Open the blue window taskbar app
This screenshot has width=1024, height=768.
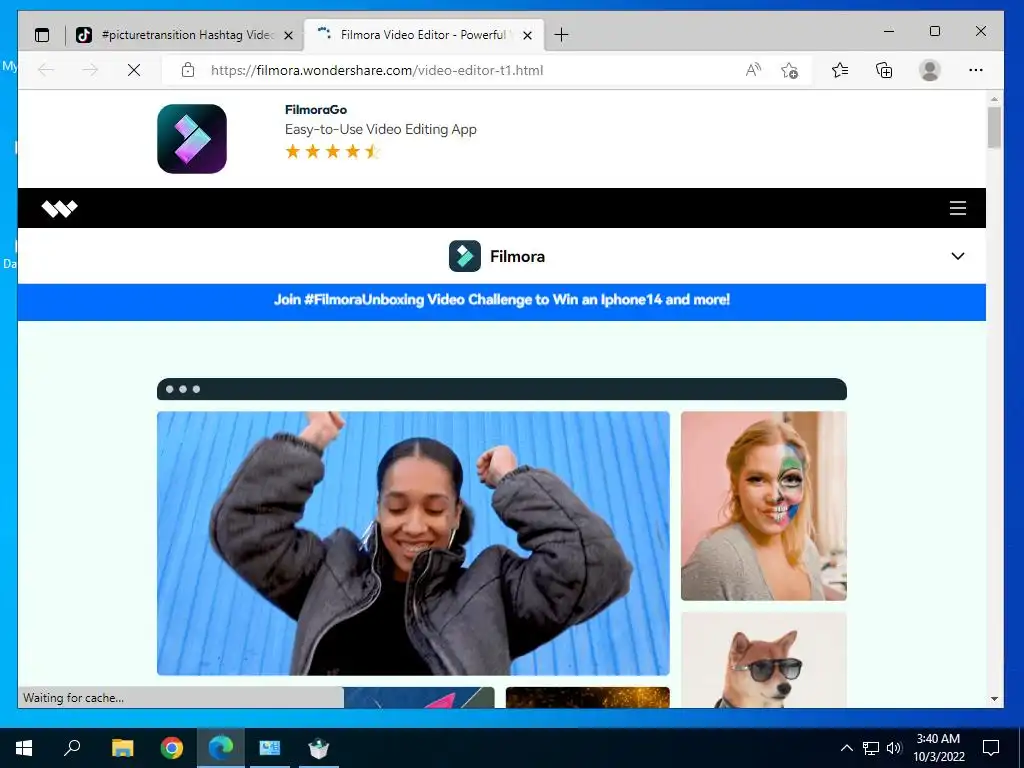tap(270, 748)
